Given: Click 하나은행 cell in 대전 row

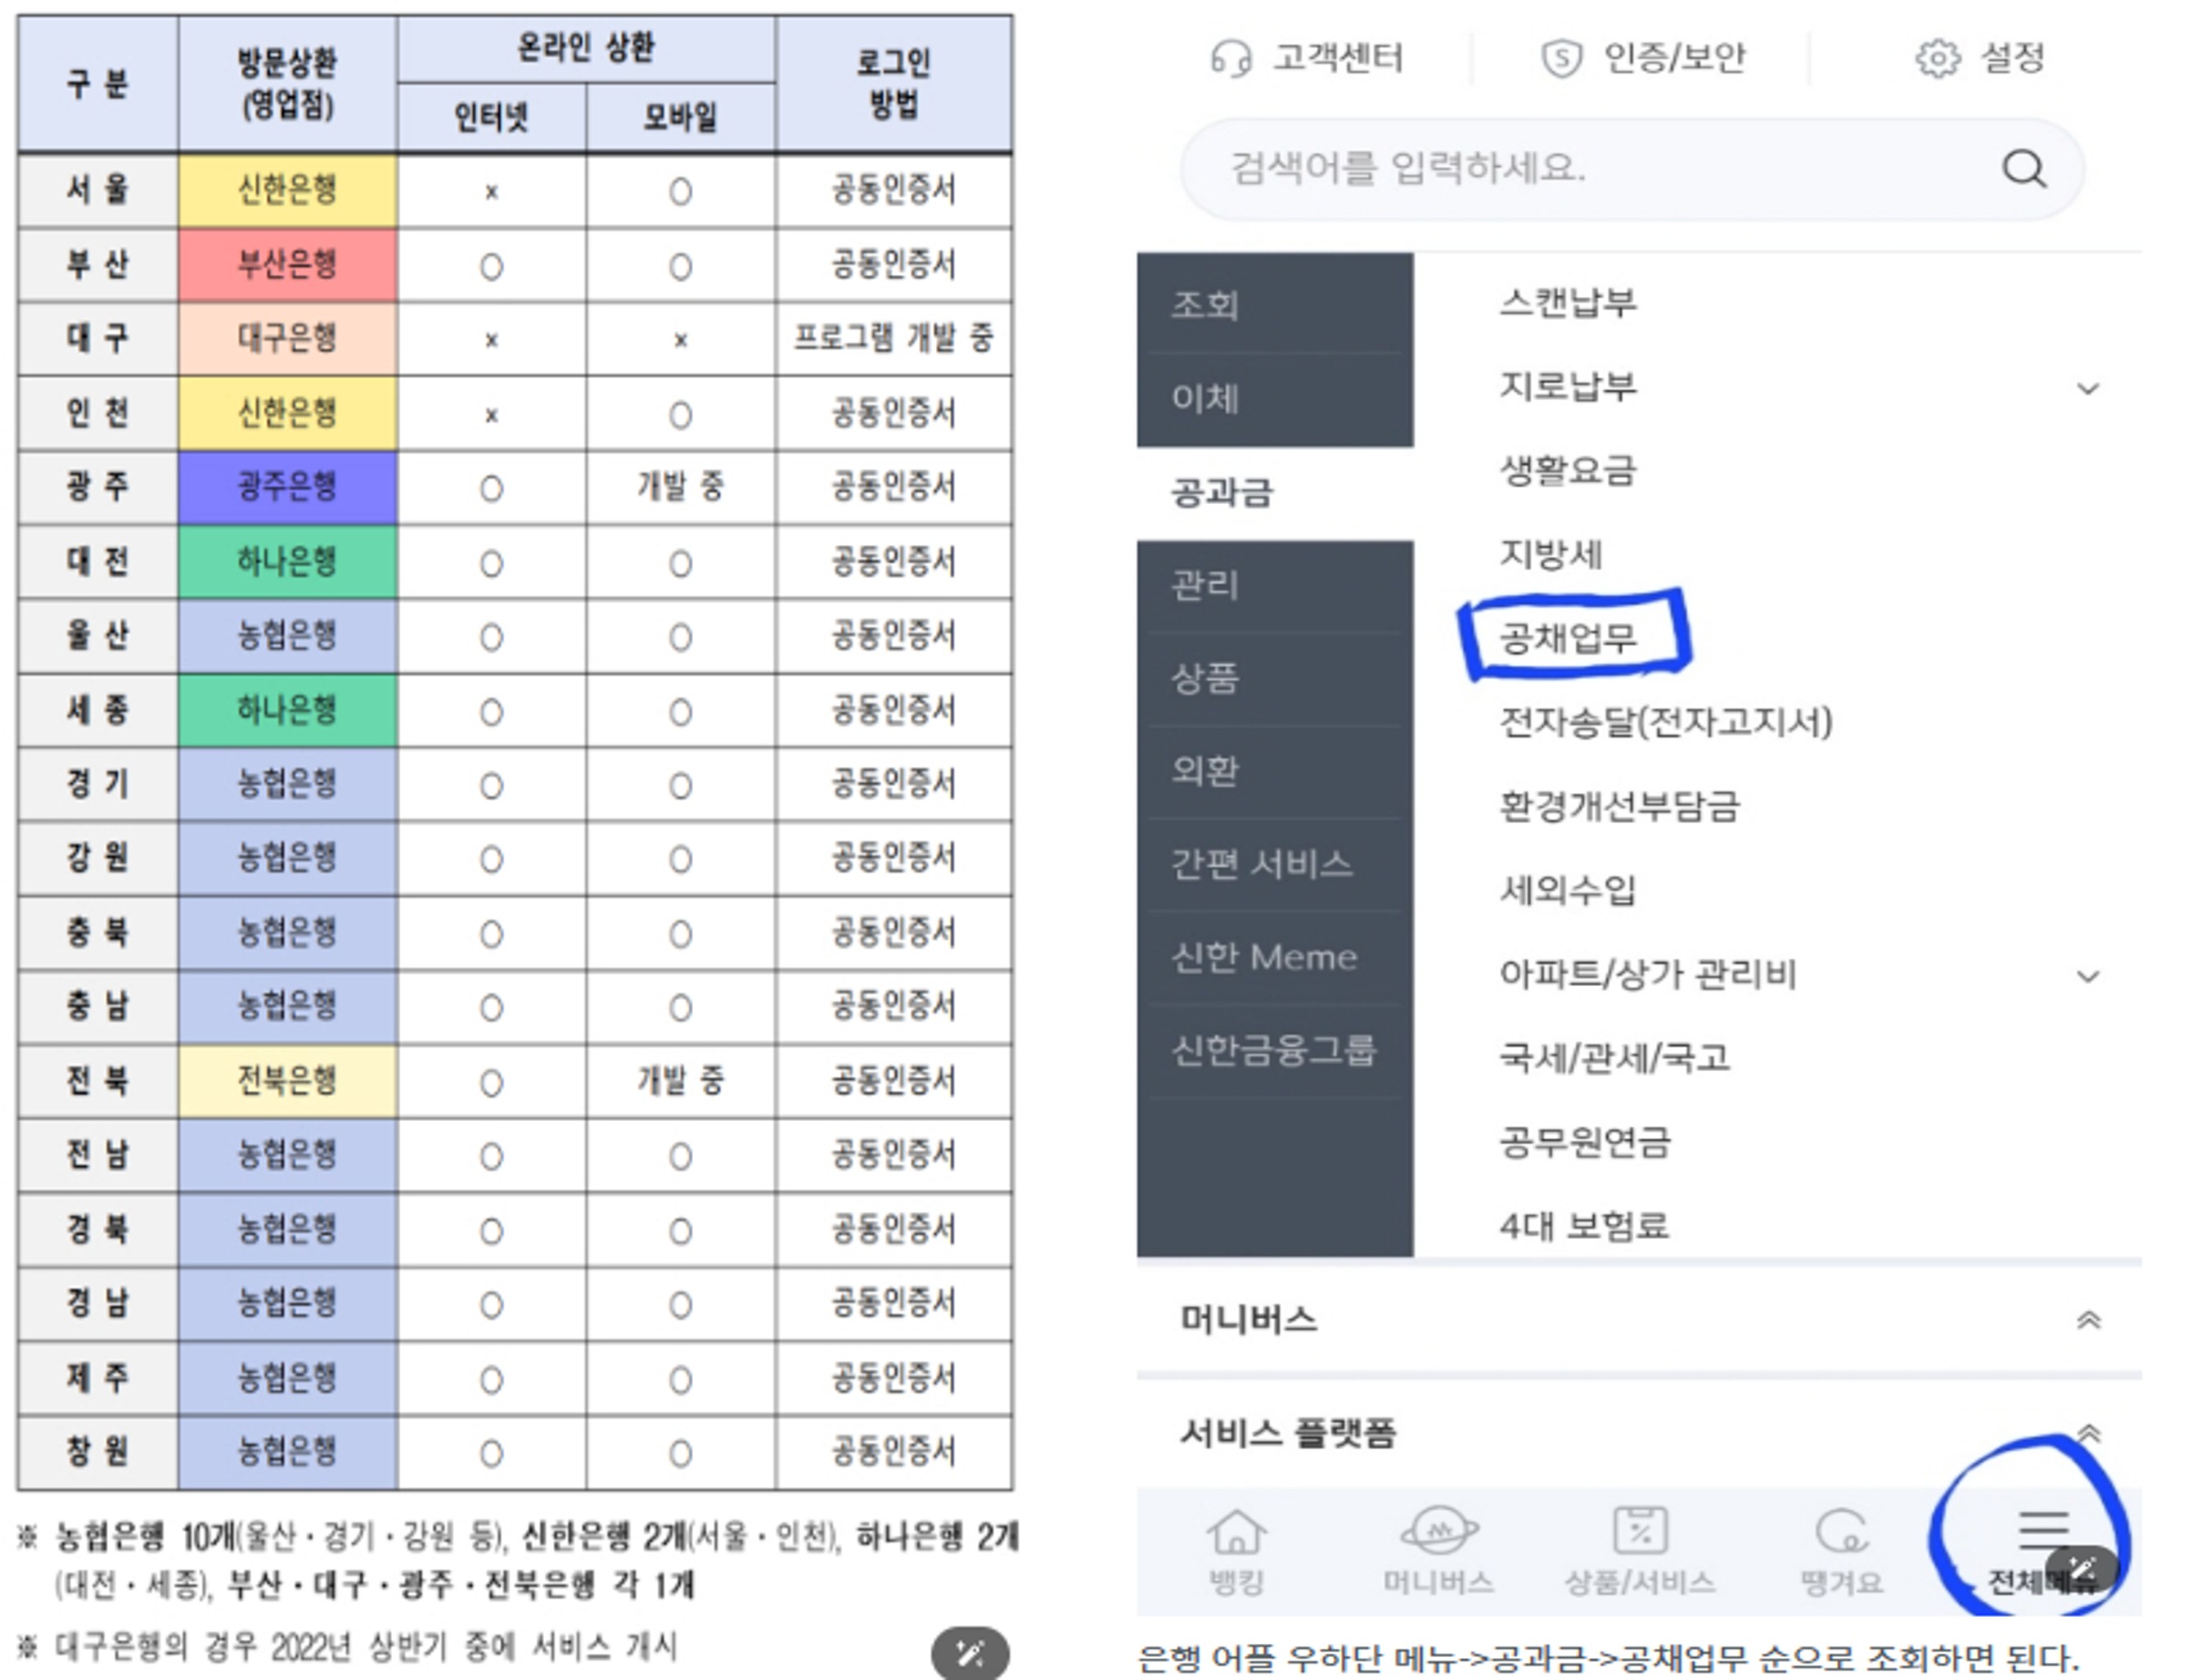Looking at the screenshot, I should pyautogui.click(x=287, y=562).
